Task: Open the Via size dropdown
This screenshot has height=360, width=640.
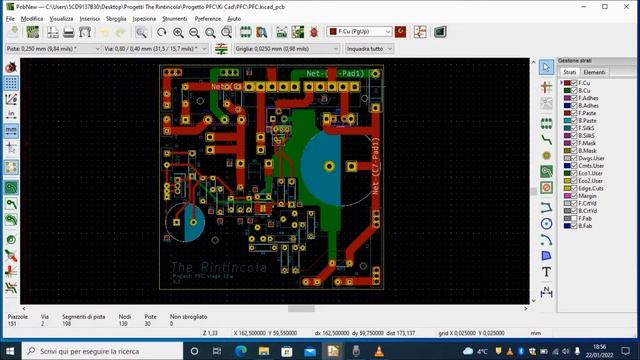Action: [155, 49]
